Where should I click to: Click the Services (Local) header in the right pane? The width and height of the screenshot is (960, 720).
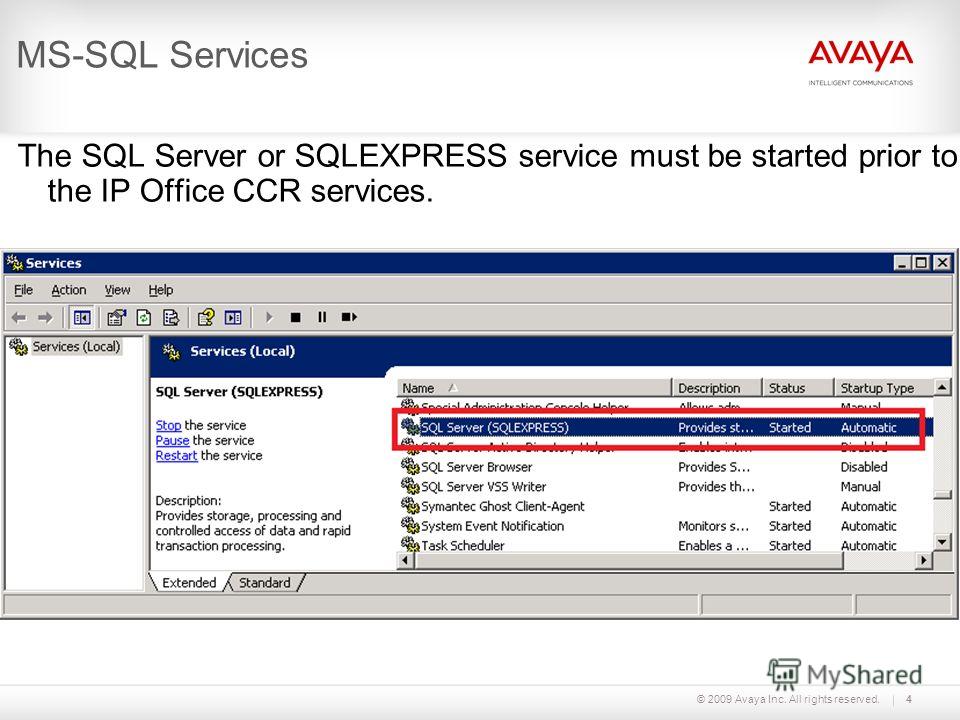242,351
